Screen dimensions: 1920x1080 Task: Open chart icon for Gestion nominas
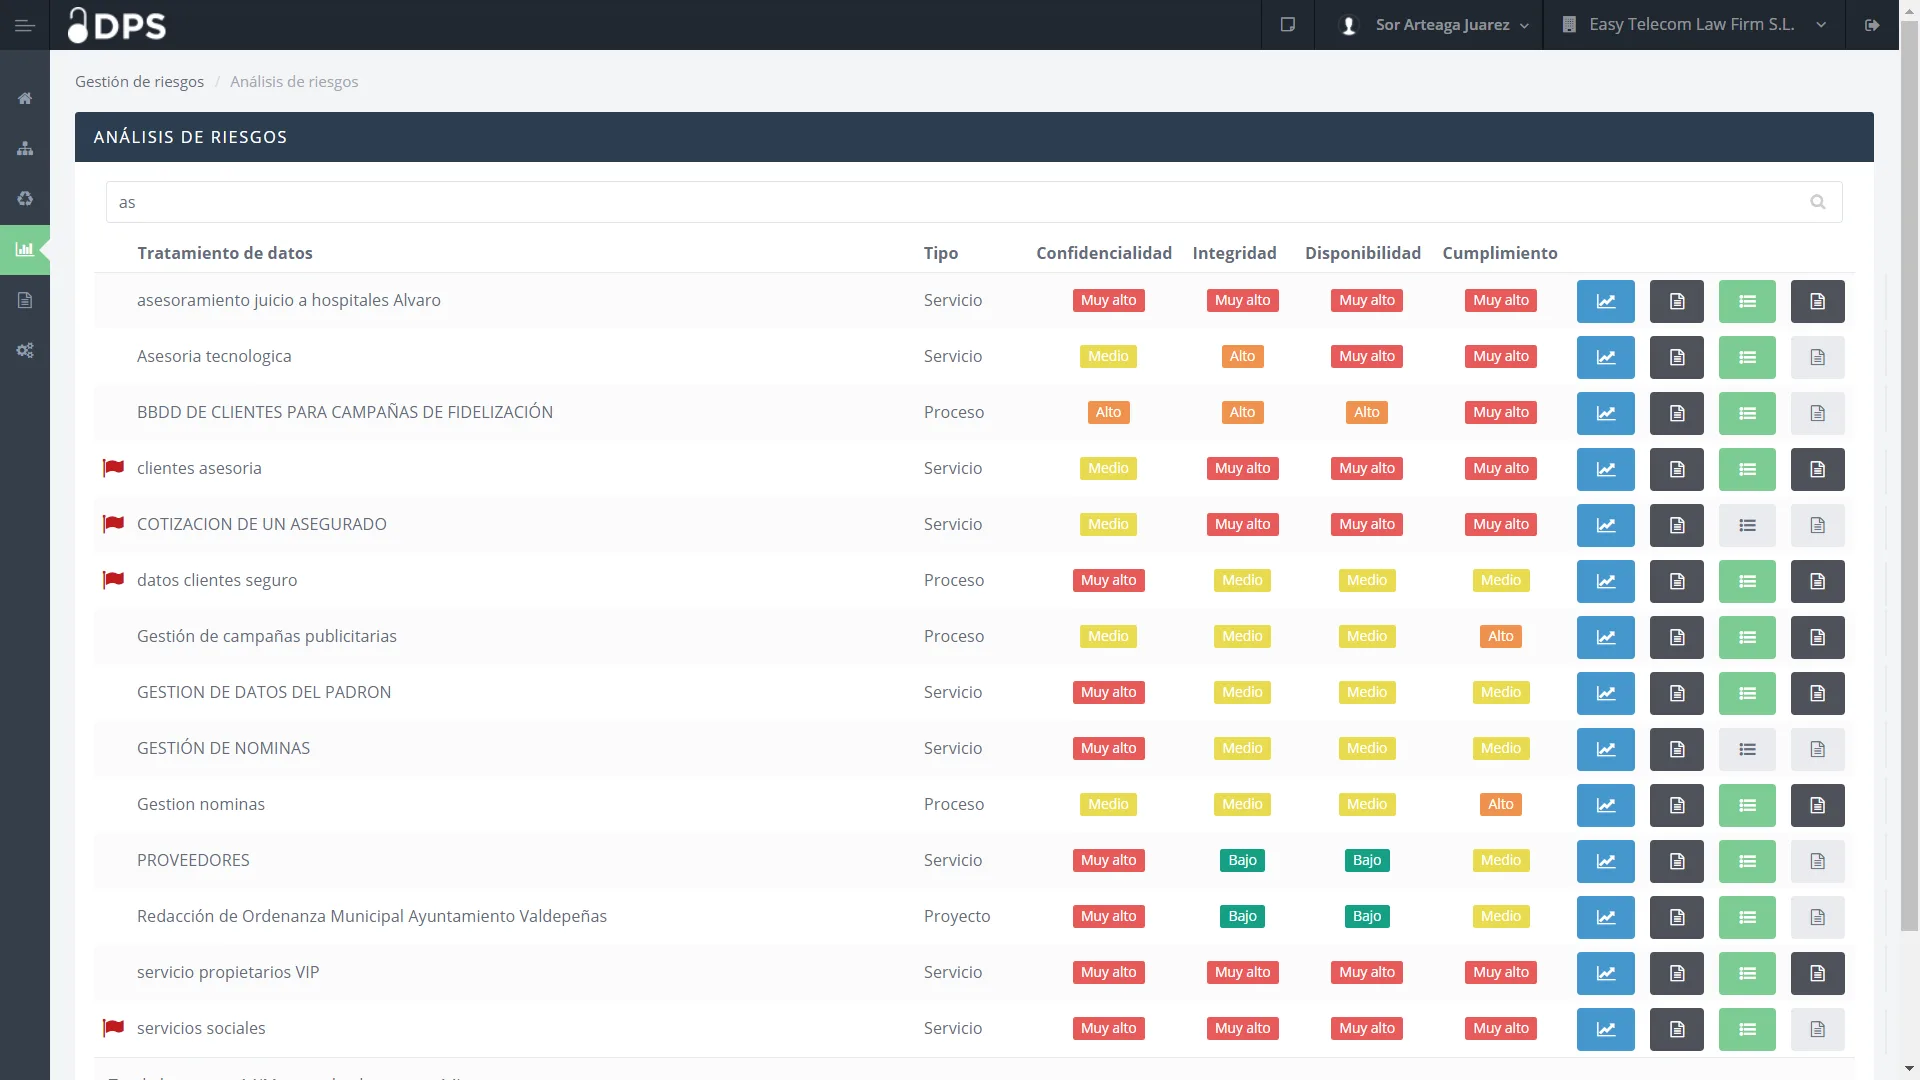(x=1606, y=805)
